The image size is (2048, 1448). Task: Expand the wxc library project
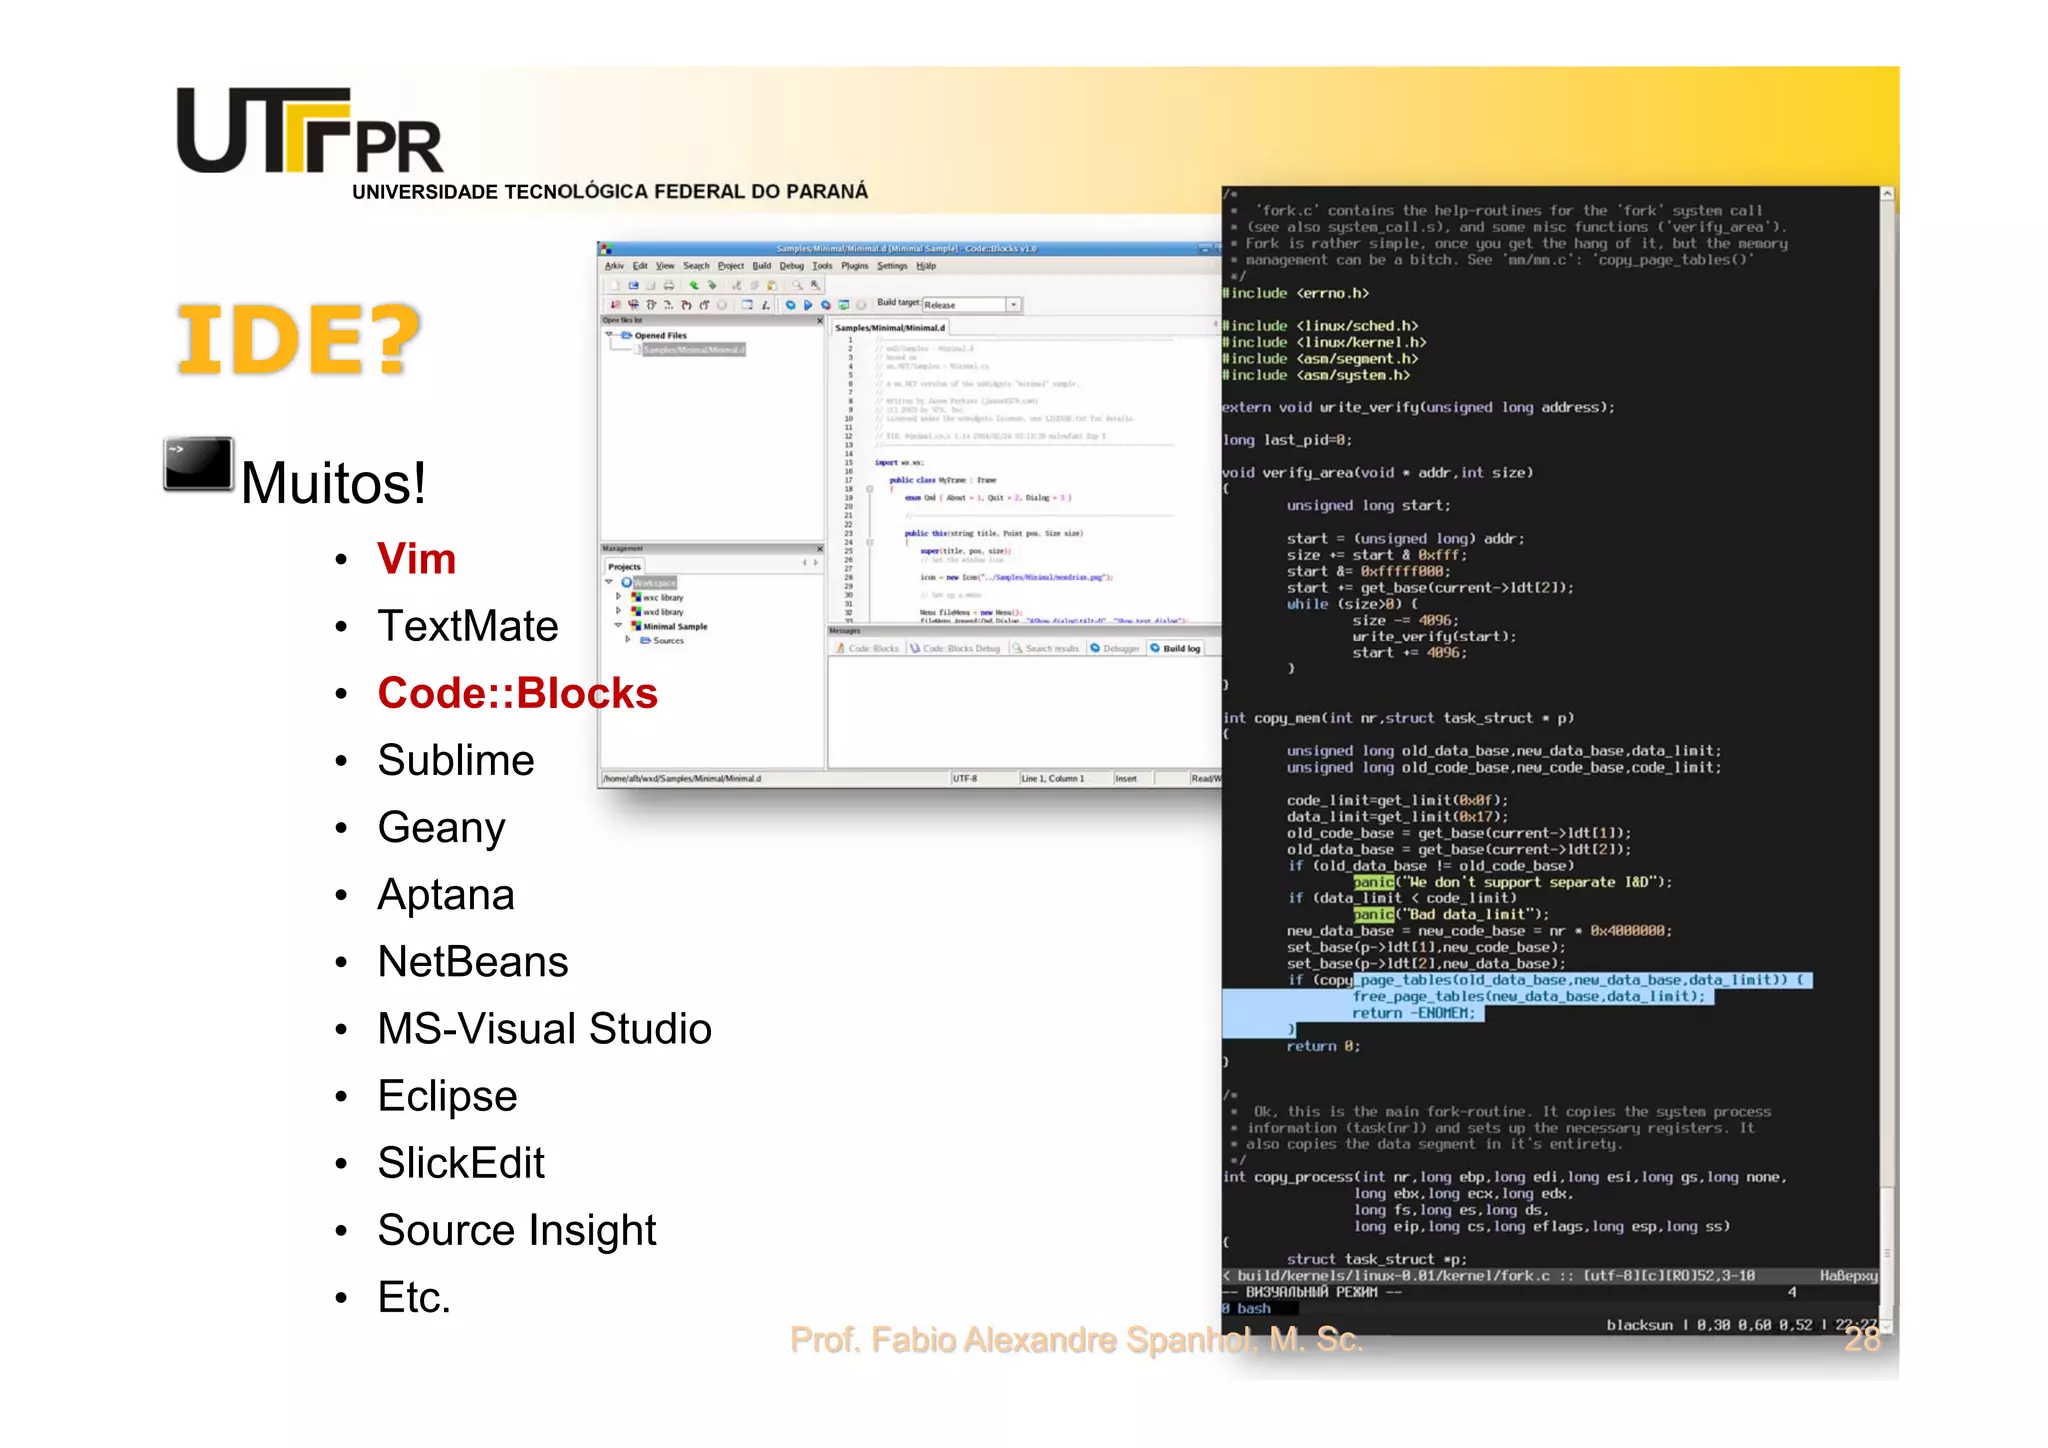click(618, 596)
